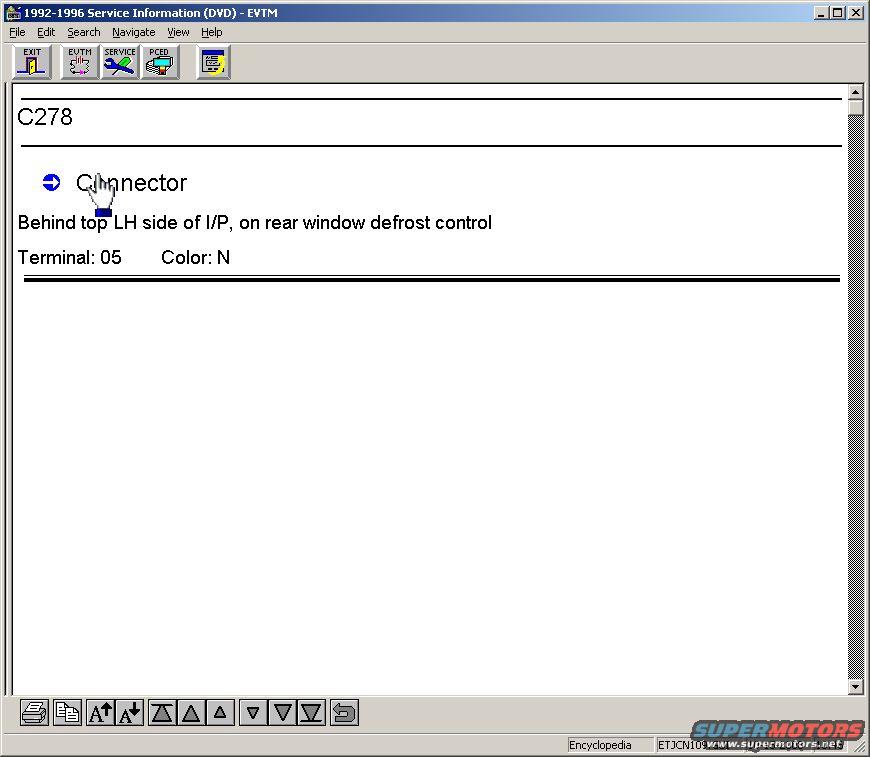
Task: Jump to bottom with barred down triangle
Action: (x=312, y=713)
